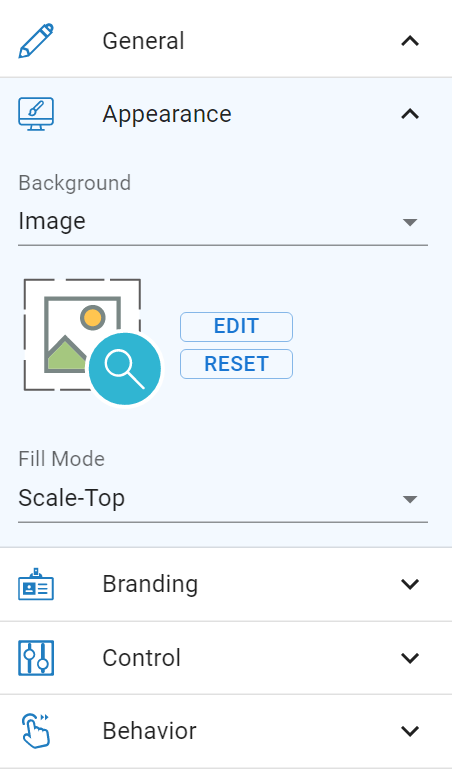Image resolution: width=452 pixels, height=777 pixels.
Task: Click the Control sliders icon
Action: (36, 658)
